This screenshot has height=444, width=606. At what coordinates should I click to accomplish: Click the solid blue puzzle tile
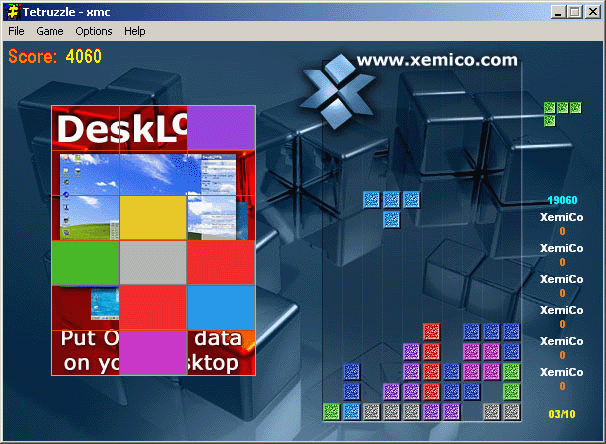coord(221,308)
